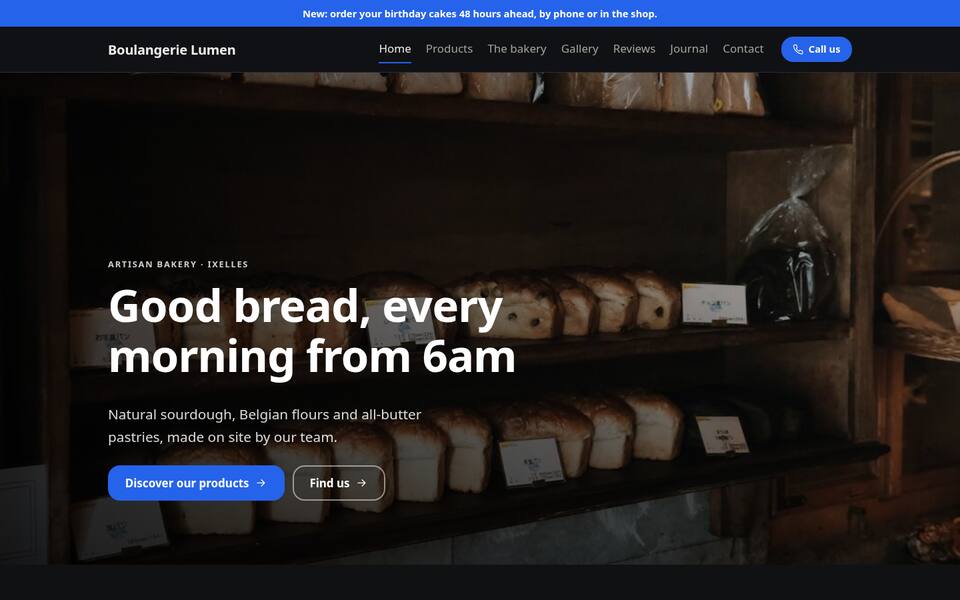The width and height of the screenshot is (960, 600).
Task: Navigate to the Journal page
Action: point(689,49)
